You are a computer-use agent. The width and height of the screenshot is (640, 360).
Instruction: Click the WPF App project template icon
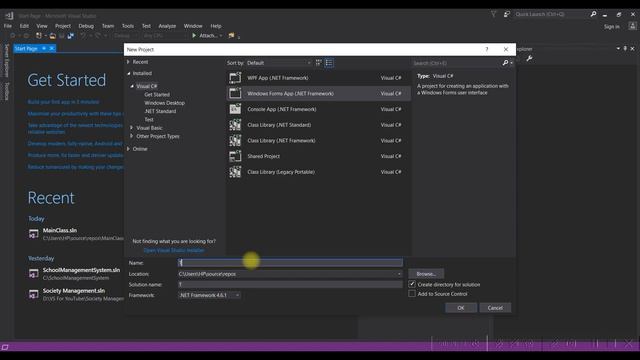point(235,78)
